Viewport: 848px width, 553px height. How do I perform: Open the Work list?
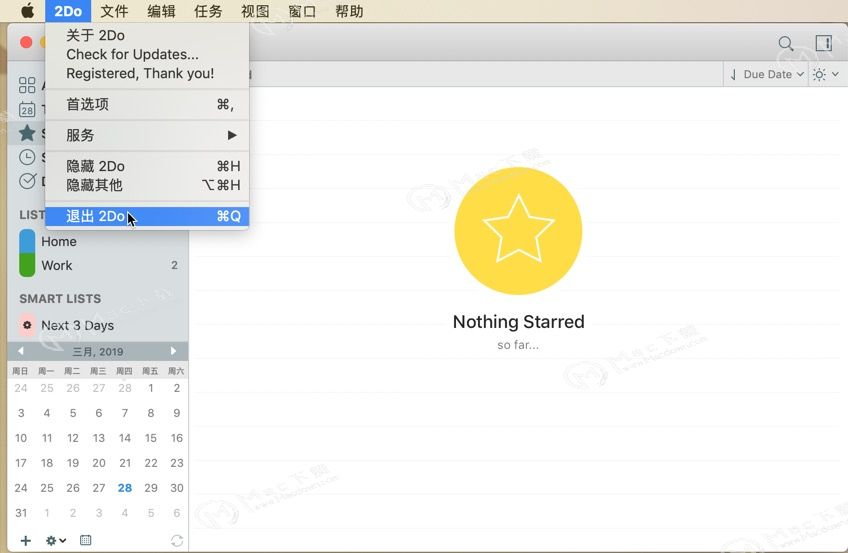(98, 265)
